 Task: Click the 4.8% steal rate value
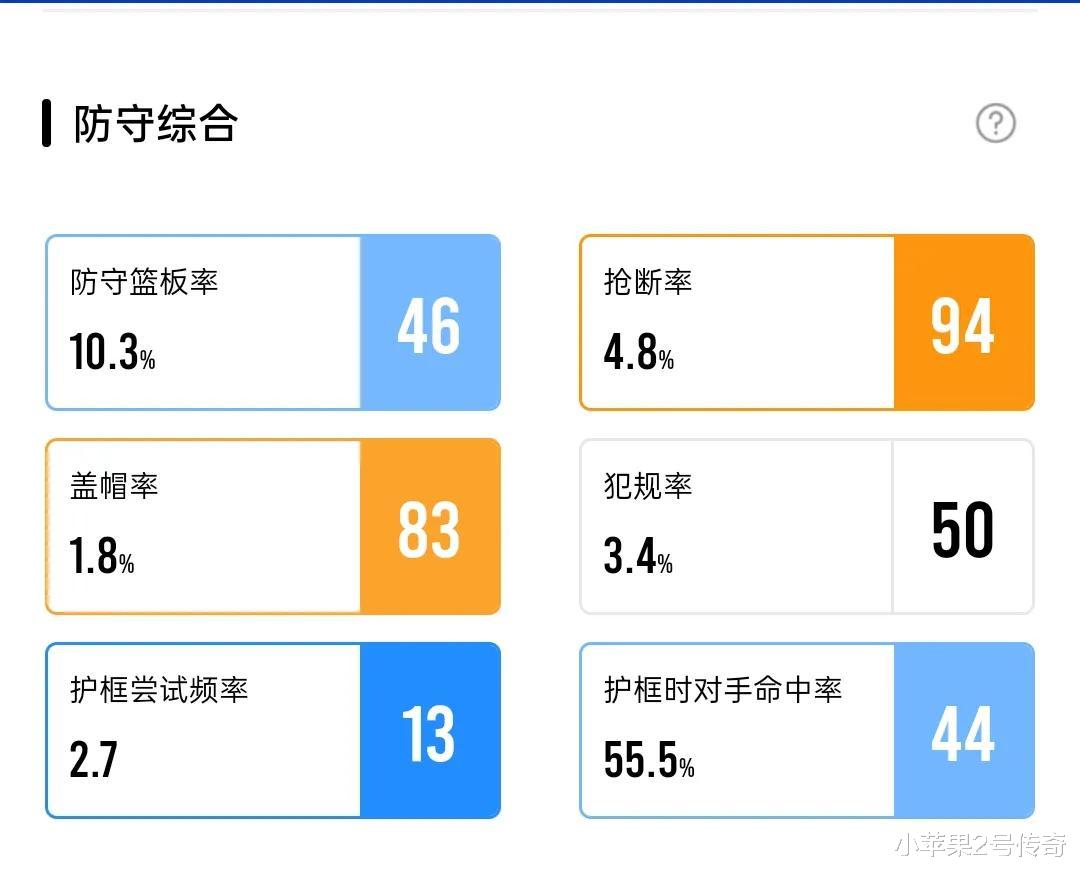pyautogui.click(x=638, y=352)
